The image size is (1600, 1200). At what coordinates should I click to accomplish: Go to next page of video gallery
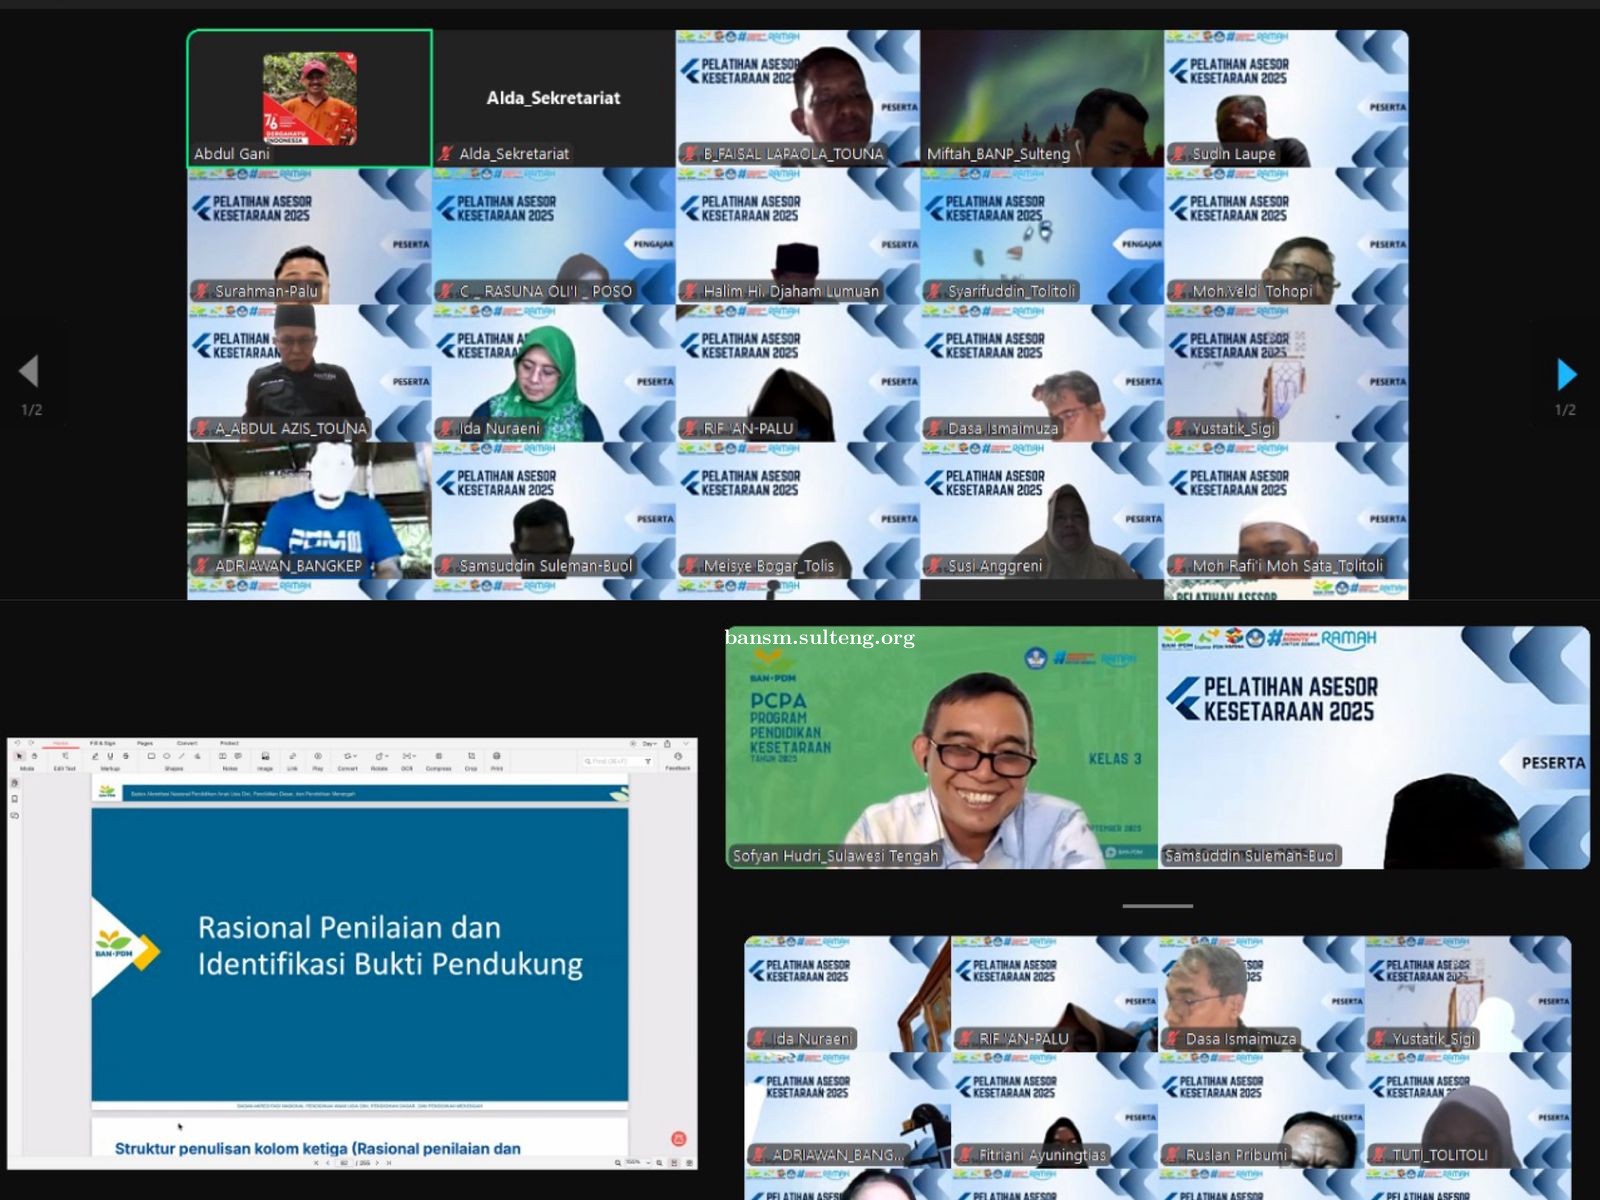pos(1566,375)
